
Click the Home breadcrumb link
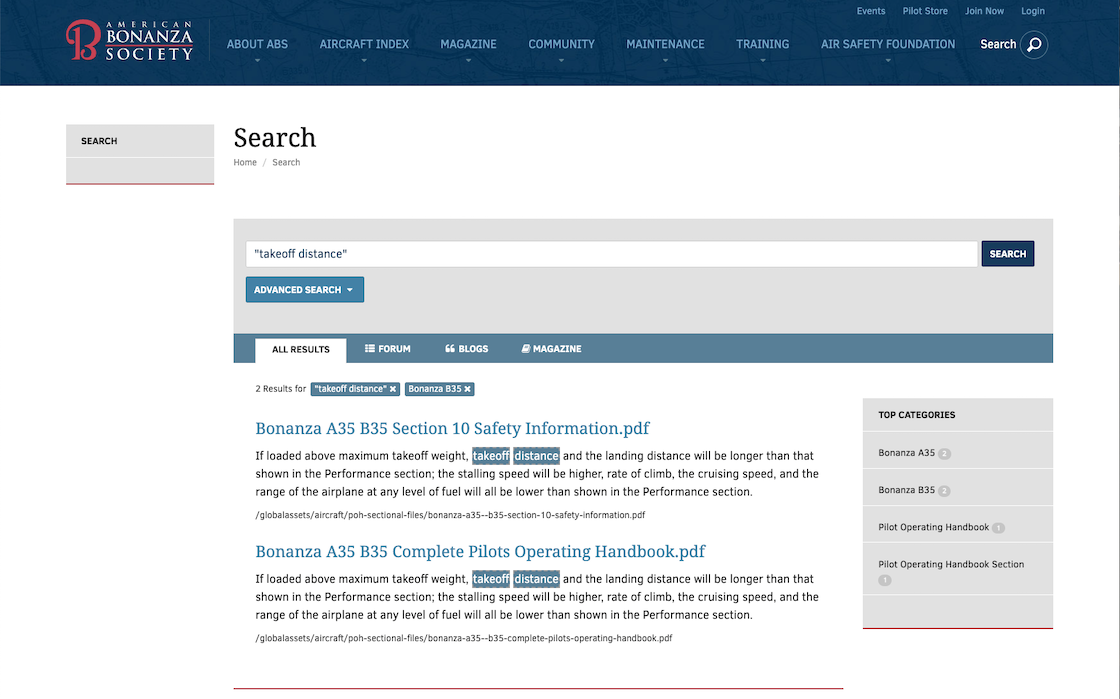(x=245, y=163)
